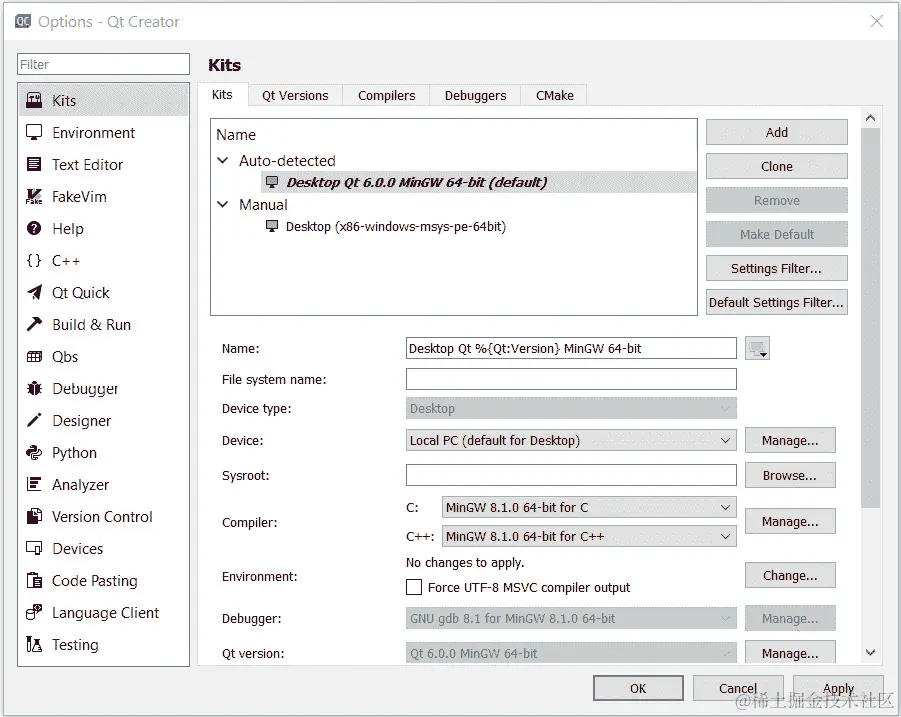Screen dimensions: 901x717
Task: Select the Python icon
Action: [34, 453]
